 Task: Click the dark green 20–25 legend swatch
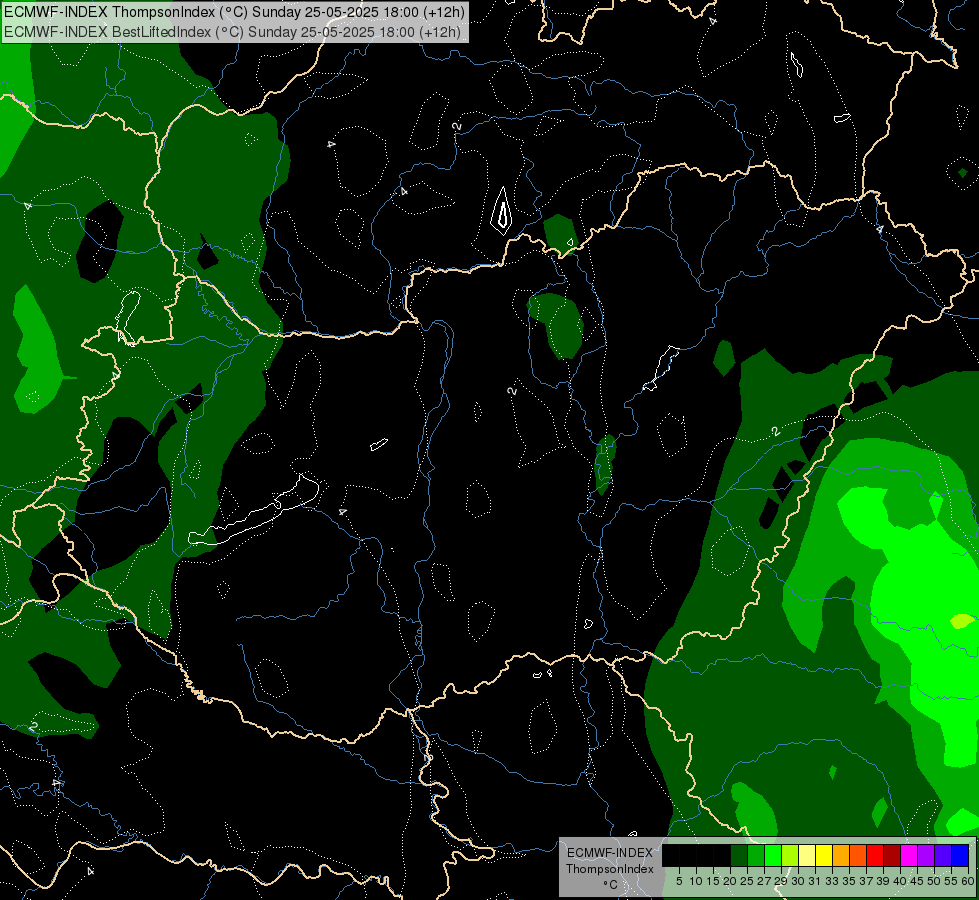[739, 855]
